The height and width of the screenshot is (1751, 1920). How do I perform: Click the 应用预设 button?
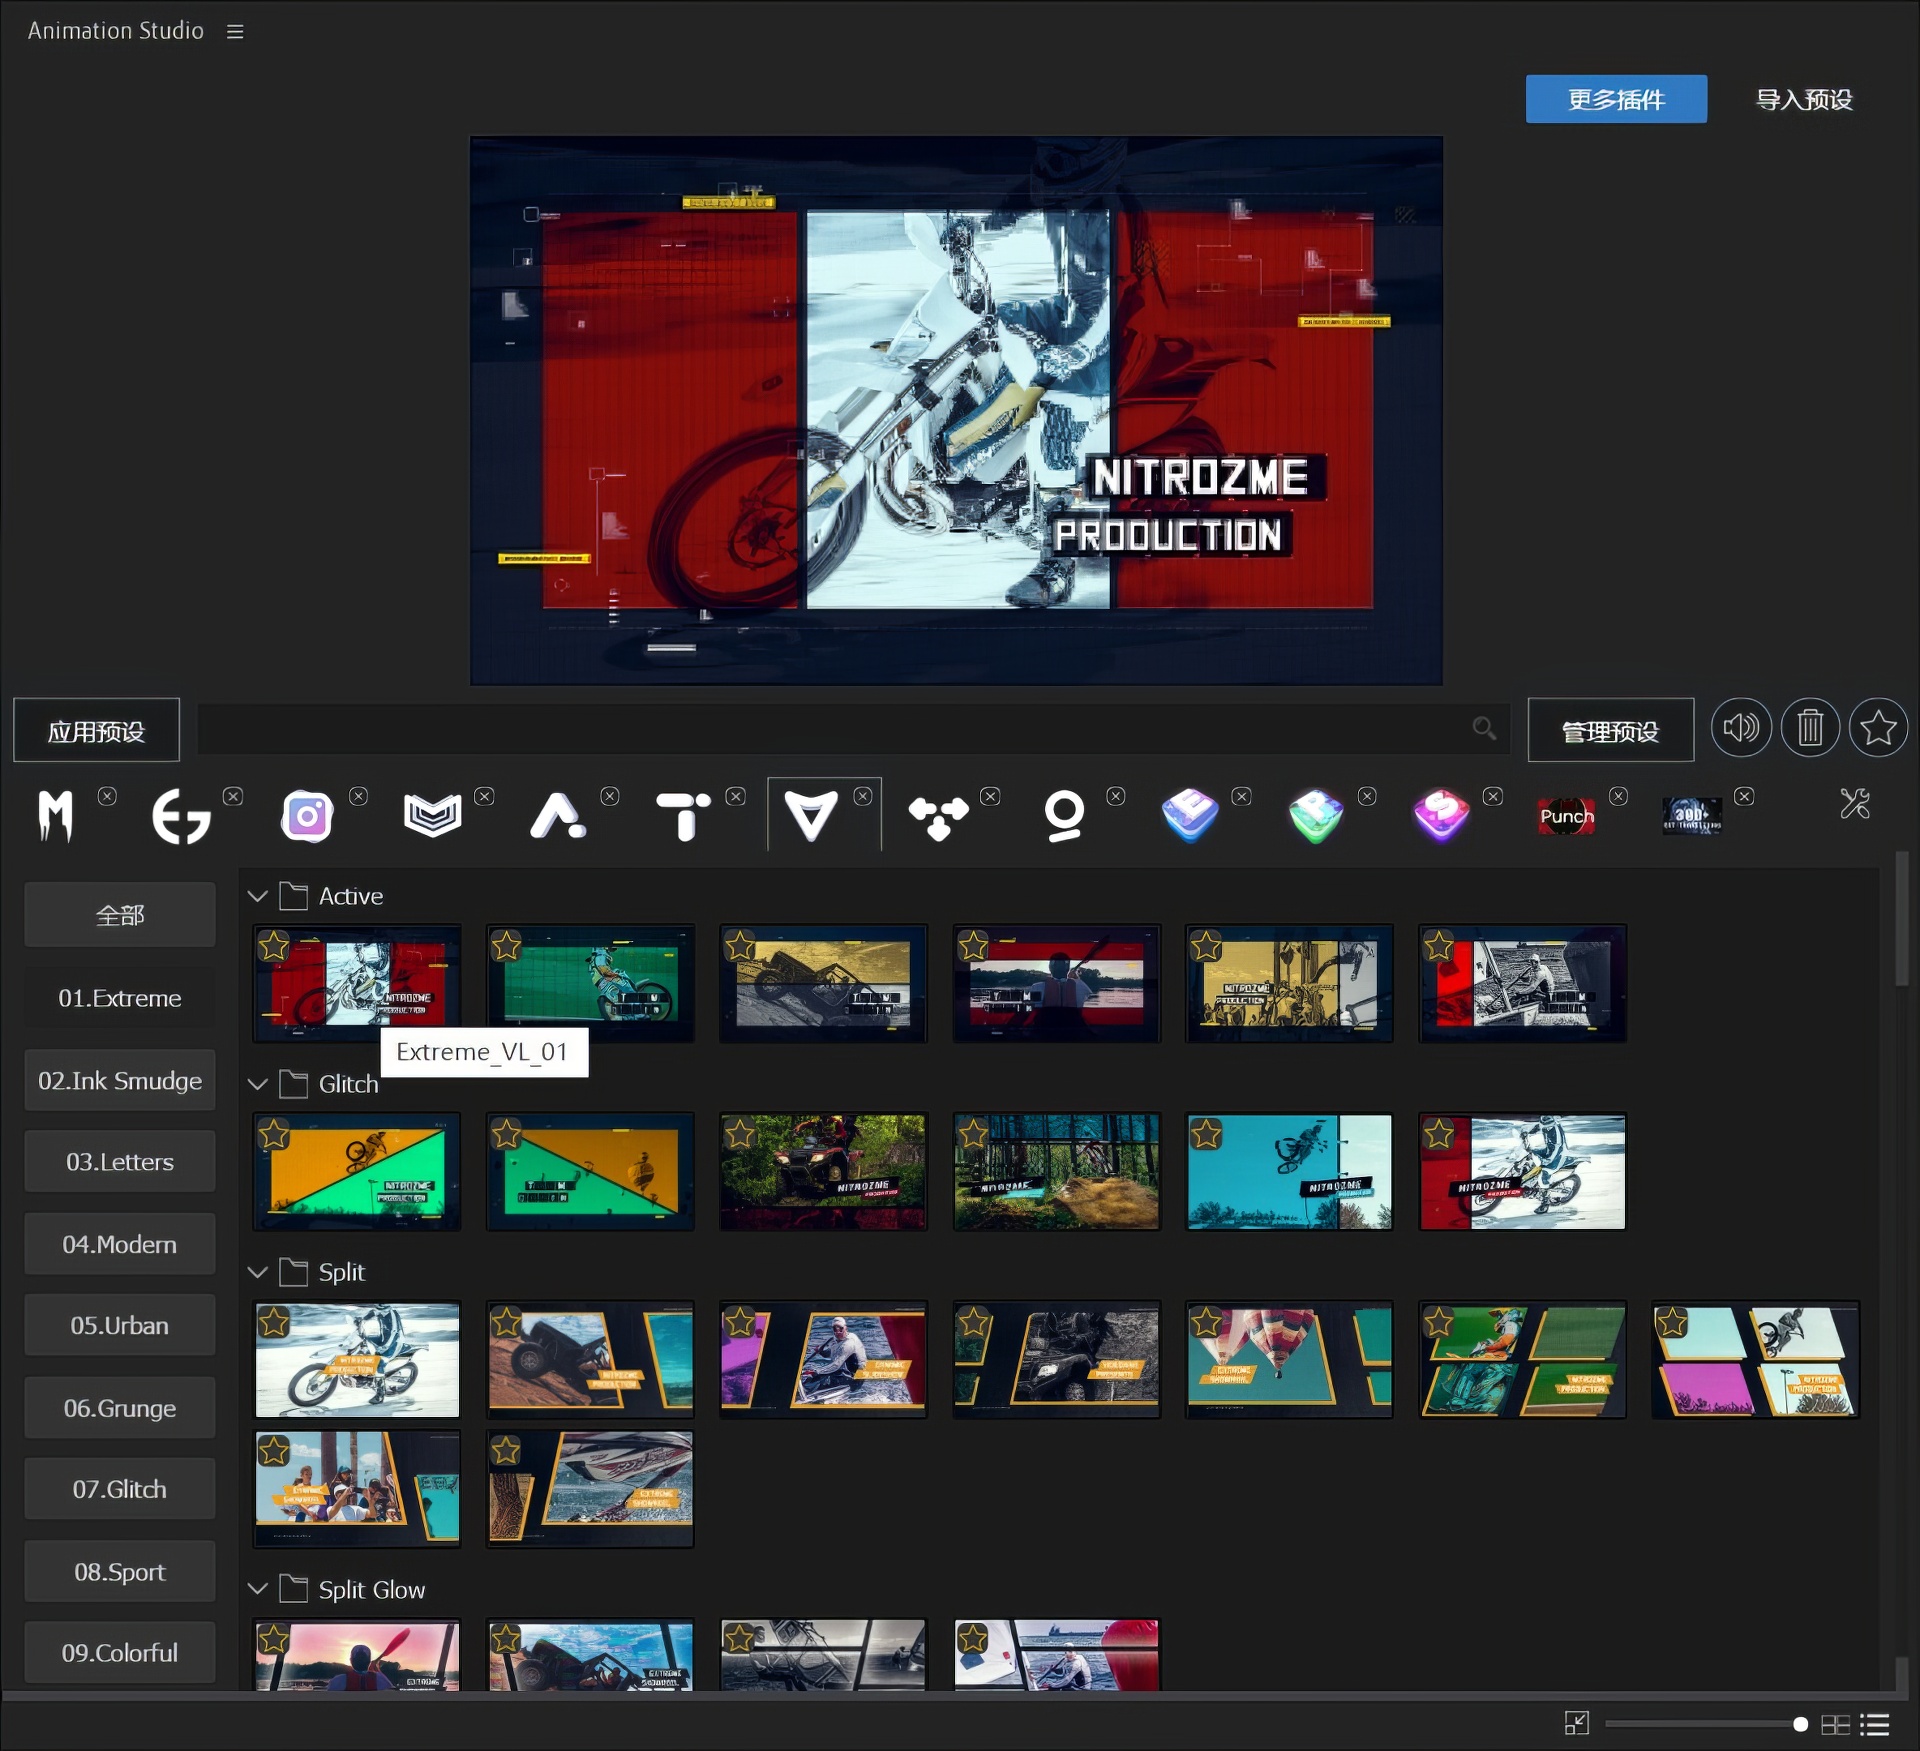point(97,731)
